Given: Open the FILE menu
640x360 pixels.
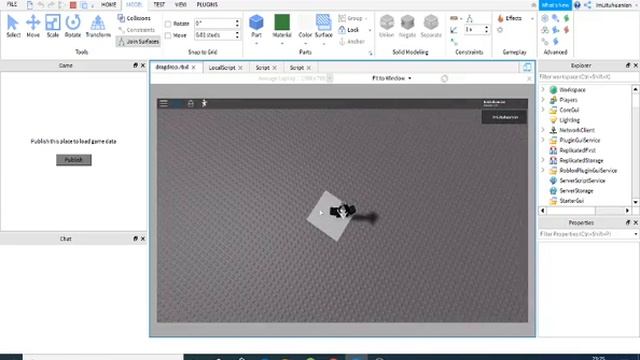Looking at the screenshot, I should [x=12, y=4].
